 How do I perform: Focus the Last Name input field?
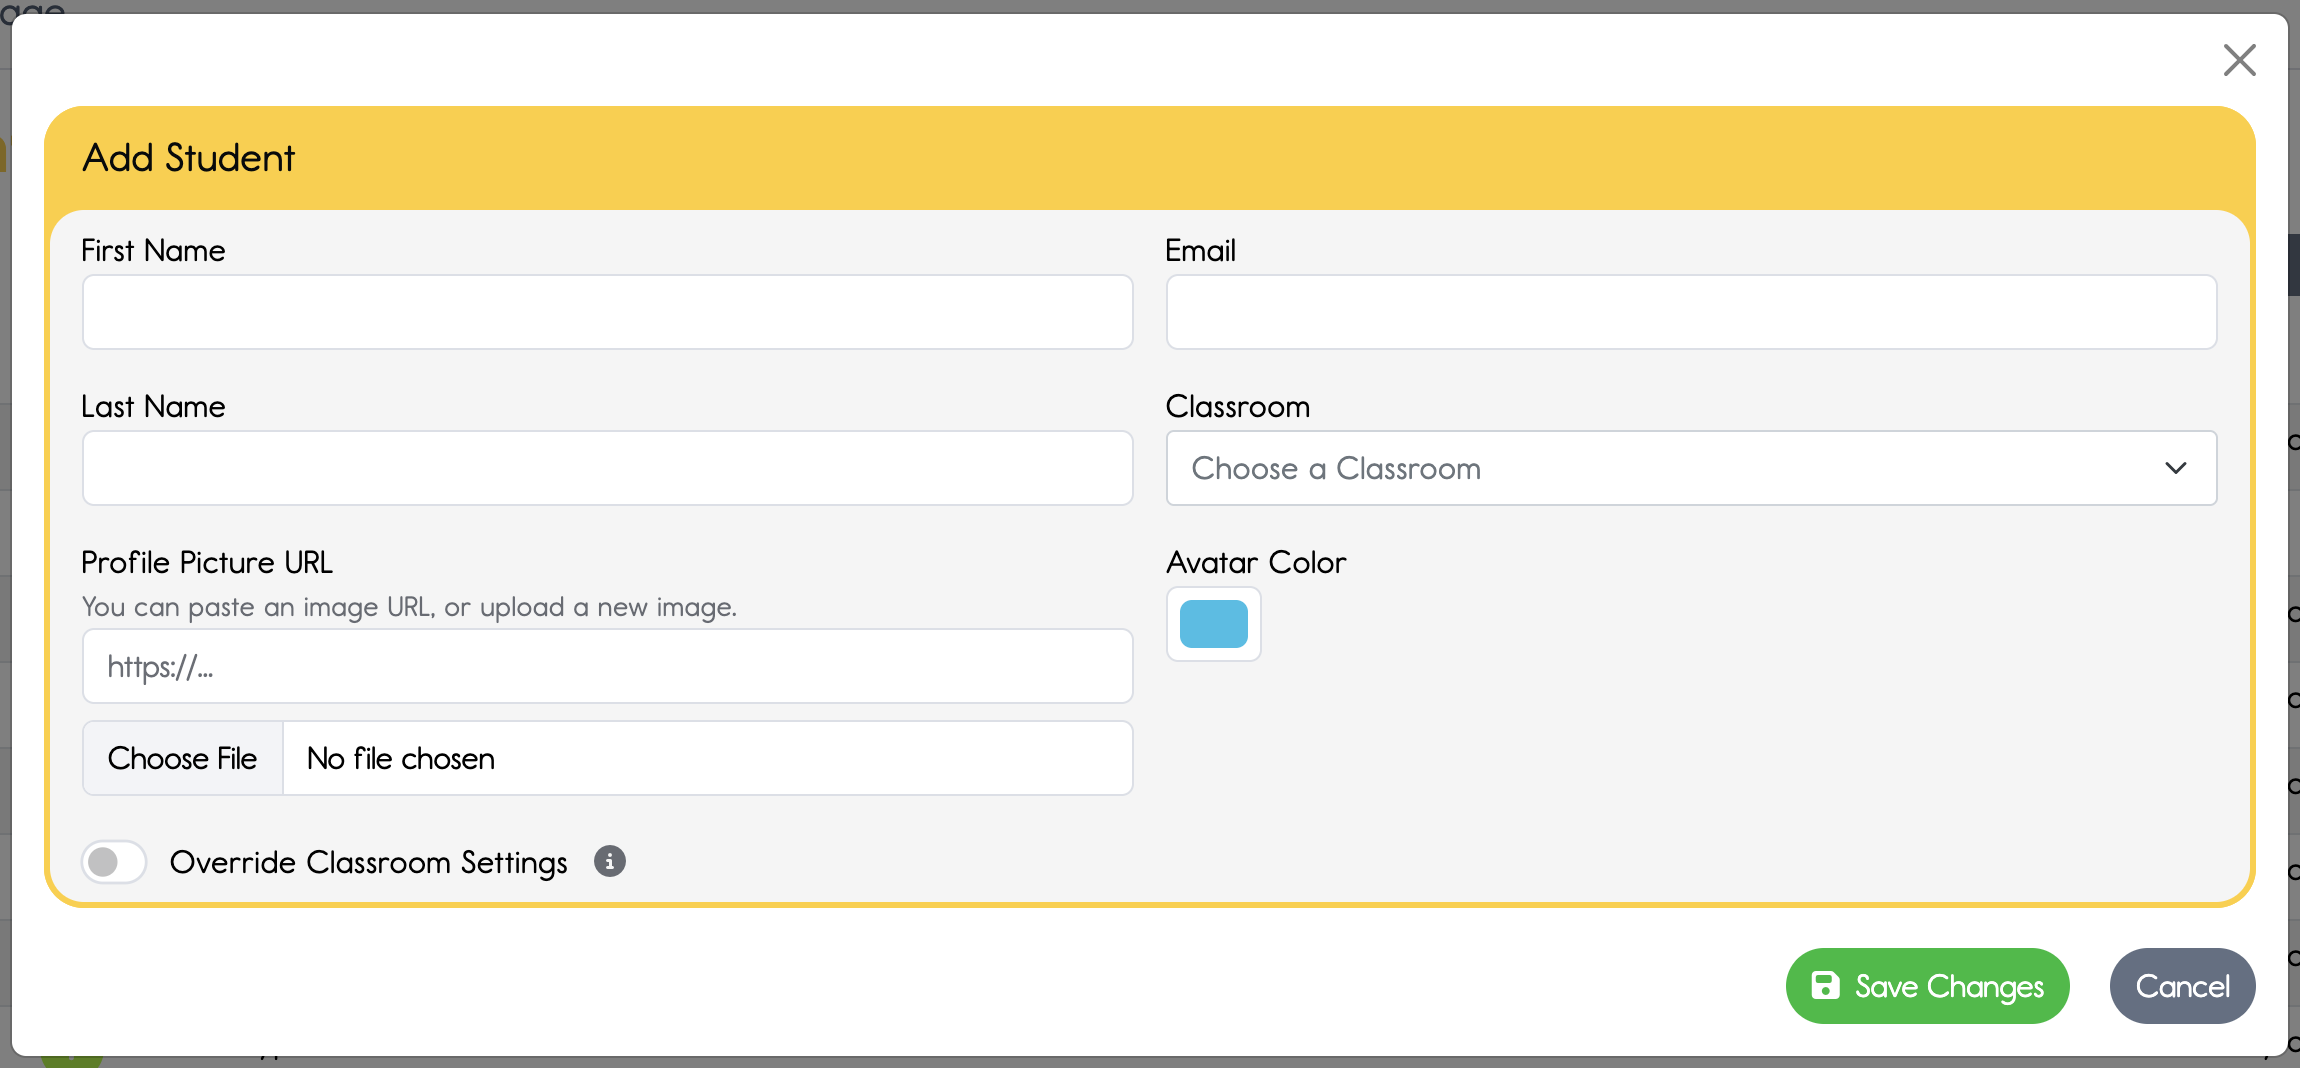point(605,467)
